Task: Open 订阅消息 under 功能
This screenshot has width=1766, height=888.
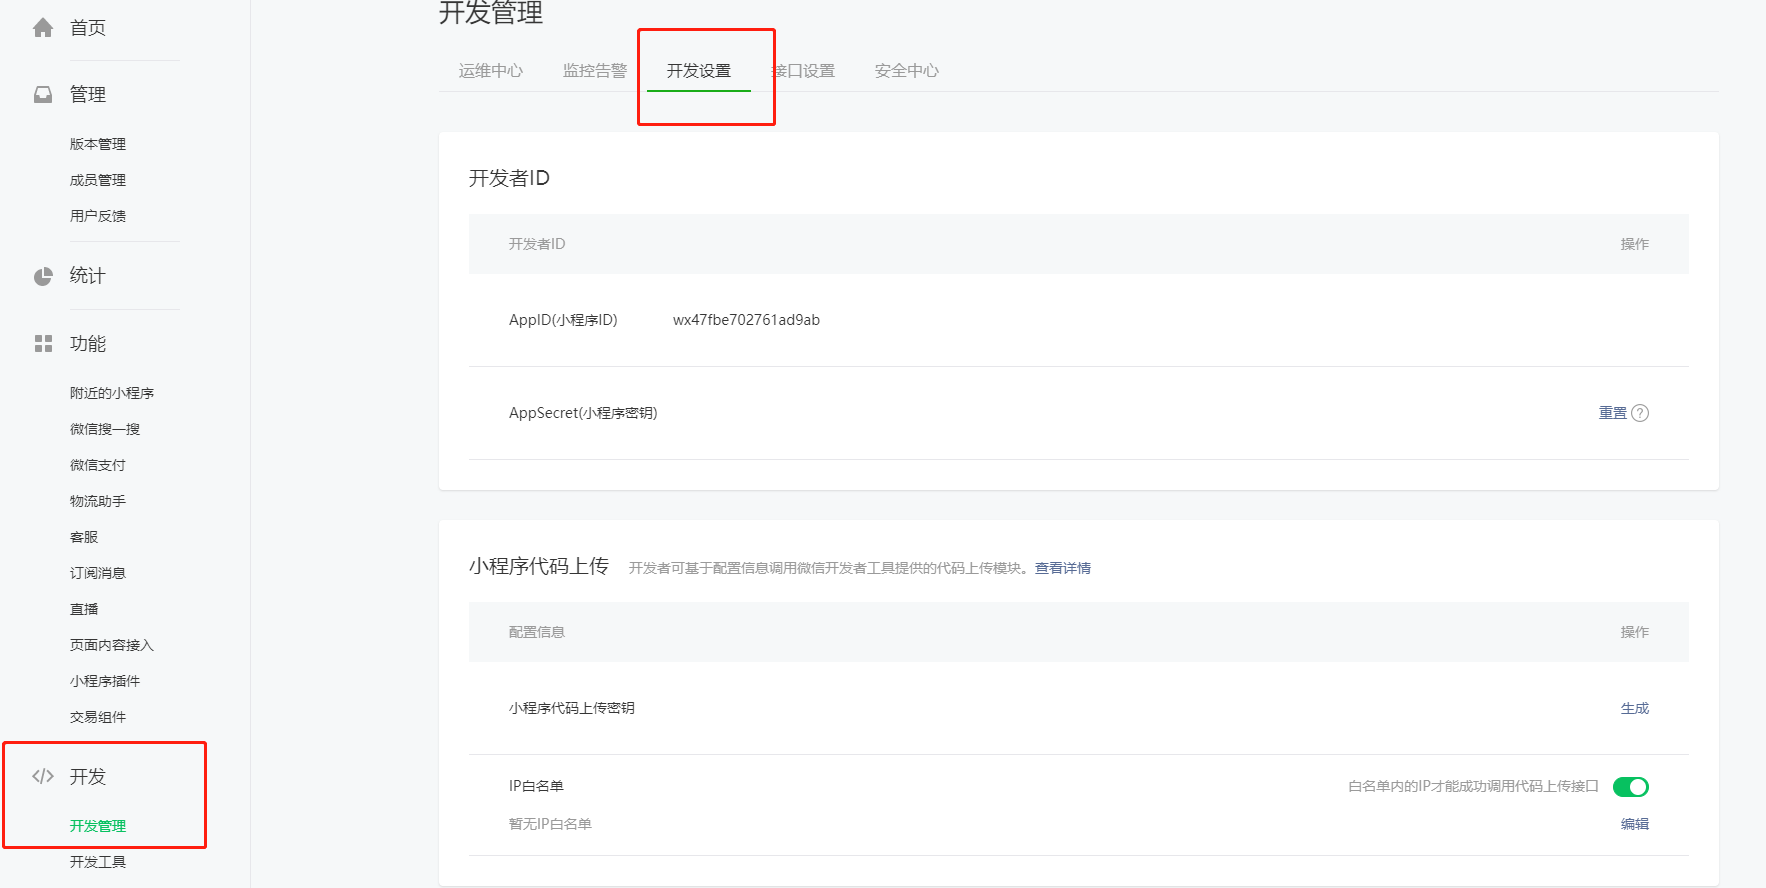Action: (98, 573)
